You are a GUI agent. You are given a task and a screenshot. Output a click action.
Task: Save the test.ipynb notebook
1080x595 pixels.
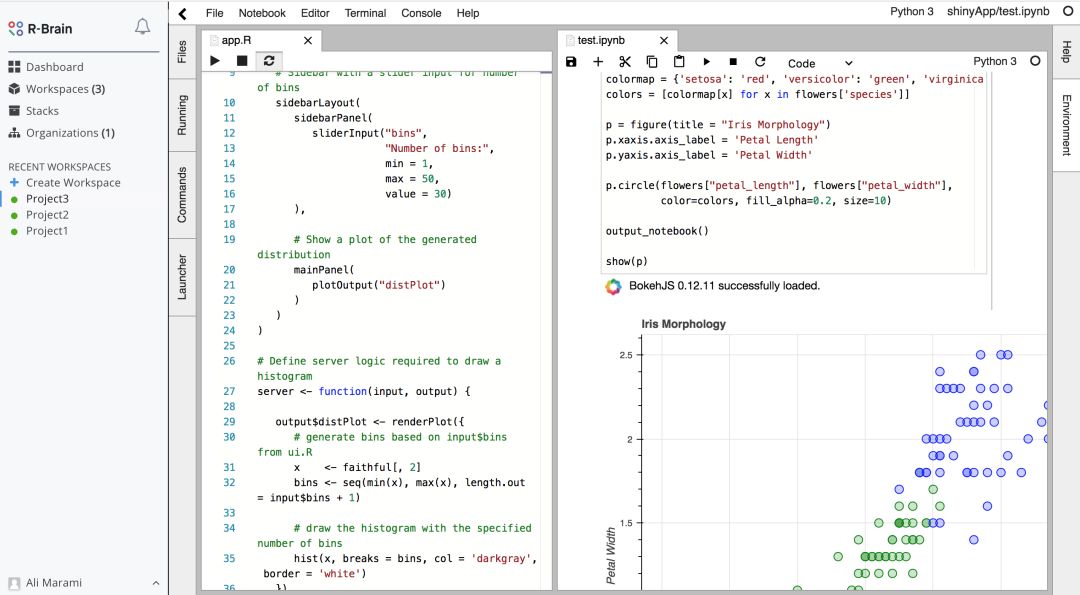tap(571, 62)
